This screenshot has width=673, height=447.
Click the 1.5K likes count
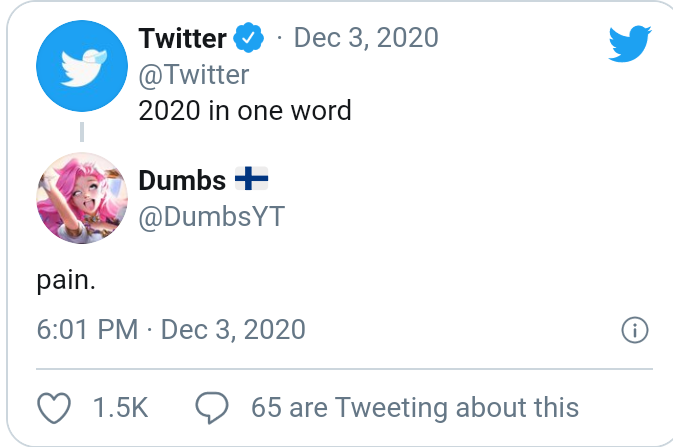coord(120,408)
